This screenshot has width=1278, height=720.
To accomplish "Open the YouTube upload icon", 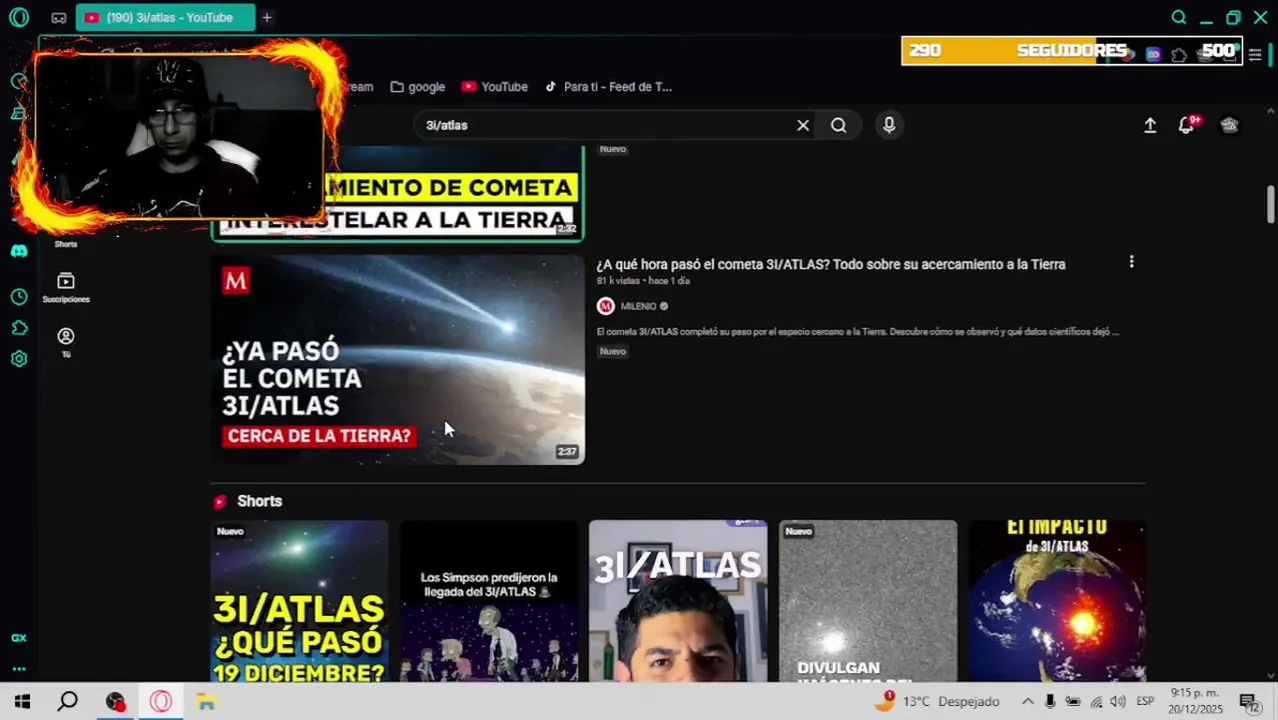I will pyautogui.click(x=1150, y=125).
